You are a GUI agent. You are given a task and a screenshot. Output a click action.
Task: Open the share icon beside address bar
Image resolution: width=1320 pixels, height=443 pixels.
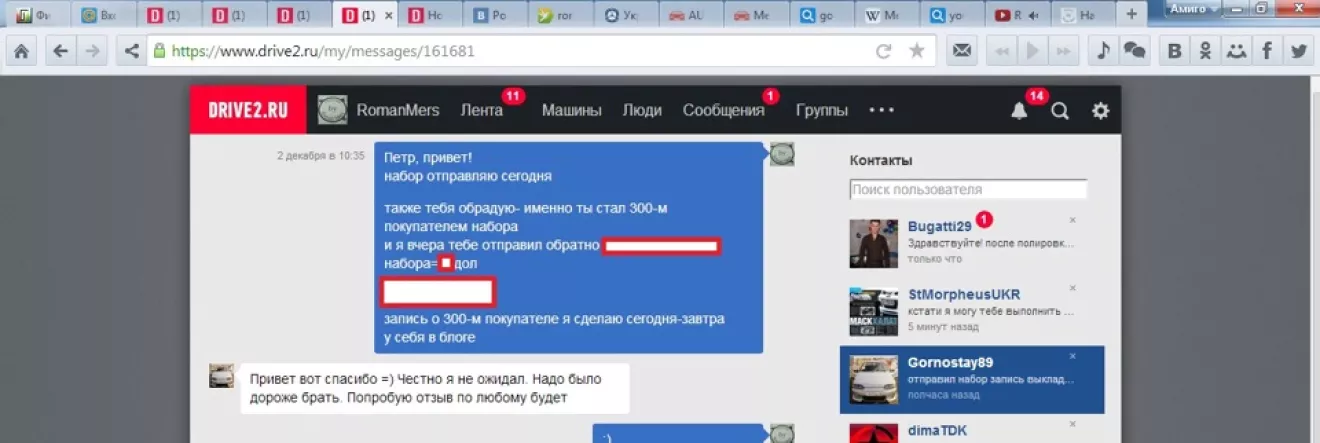pos(130,50)
